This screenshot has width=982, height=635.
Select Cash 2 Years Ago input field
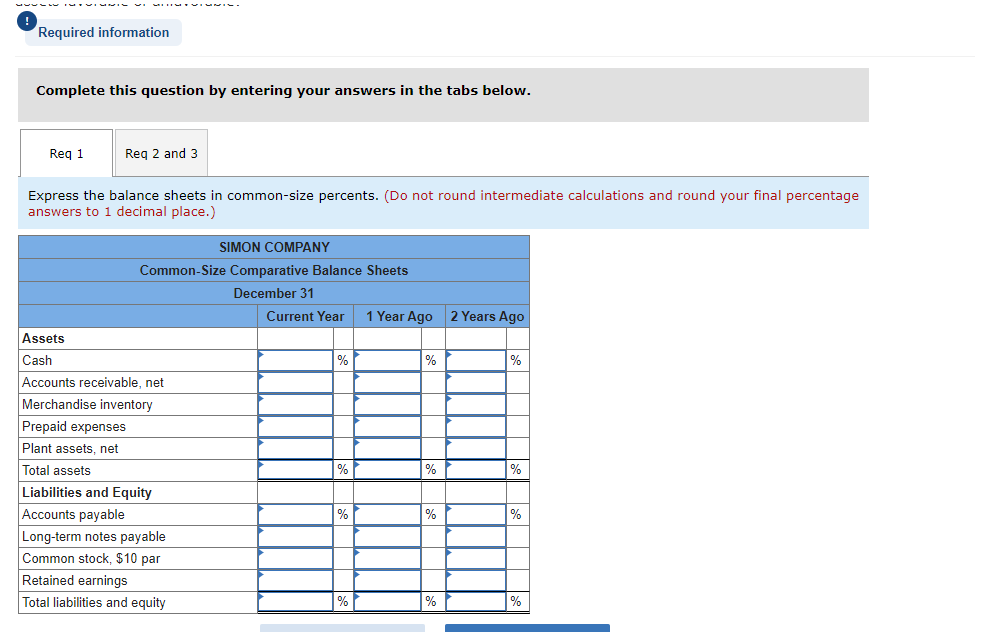(476, 361)
